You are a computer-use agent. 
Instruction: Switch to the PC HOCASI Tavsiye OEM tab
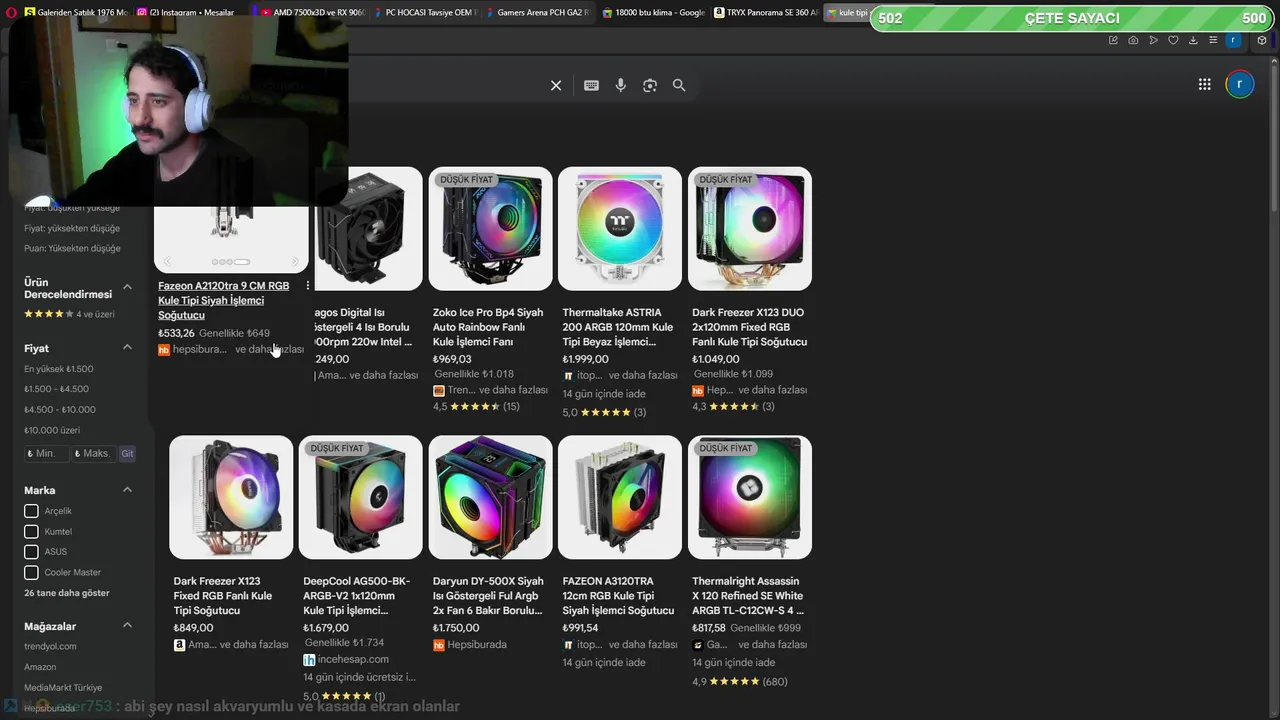pos(425,13)
